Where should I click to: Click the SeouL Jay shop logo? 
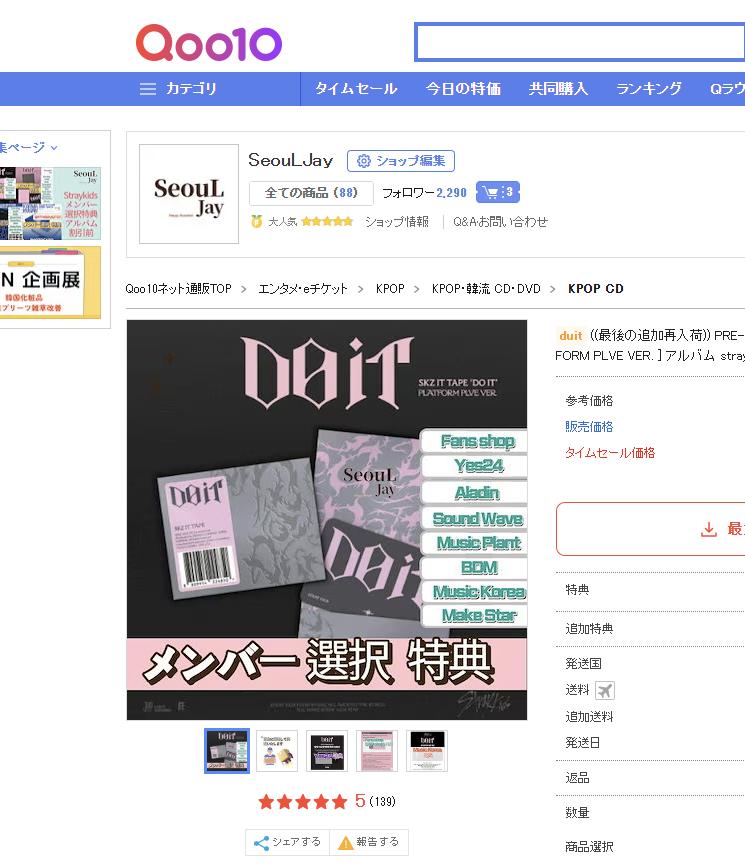pos(189,194)
